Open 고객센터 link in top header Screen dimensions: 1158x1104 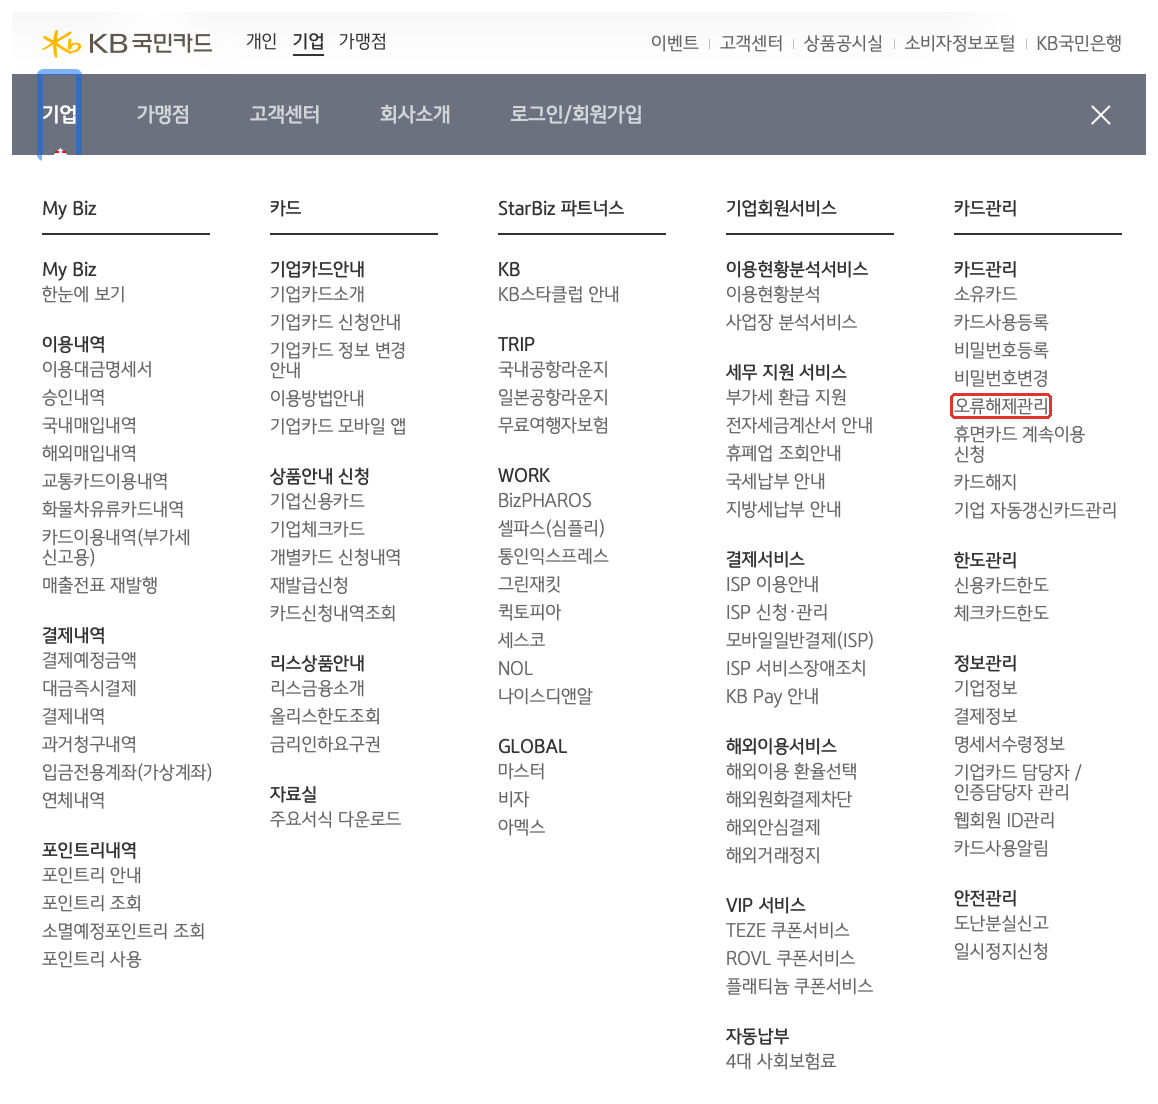[x=751, y=44]
